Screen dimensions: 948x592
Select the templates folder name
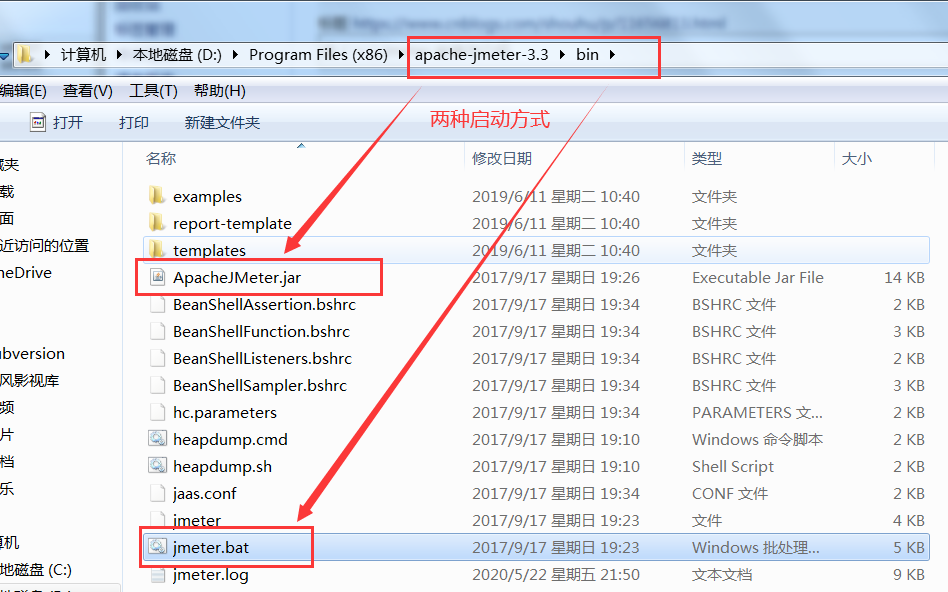tap(209, 250)
